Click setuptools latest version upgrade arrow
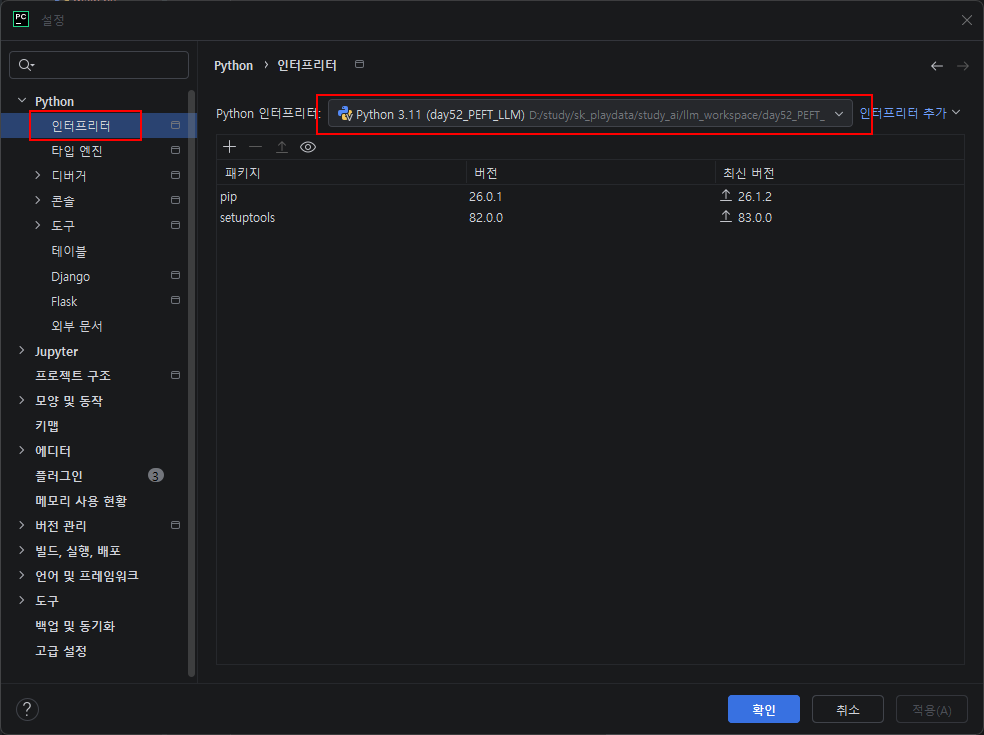 coord(726,217)
